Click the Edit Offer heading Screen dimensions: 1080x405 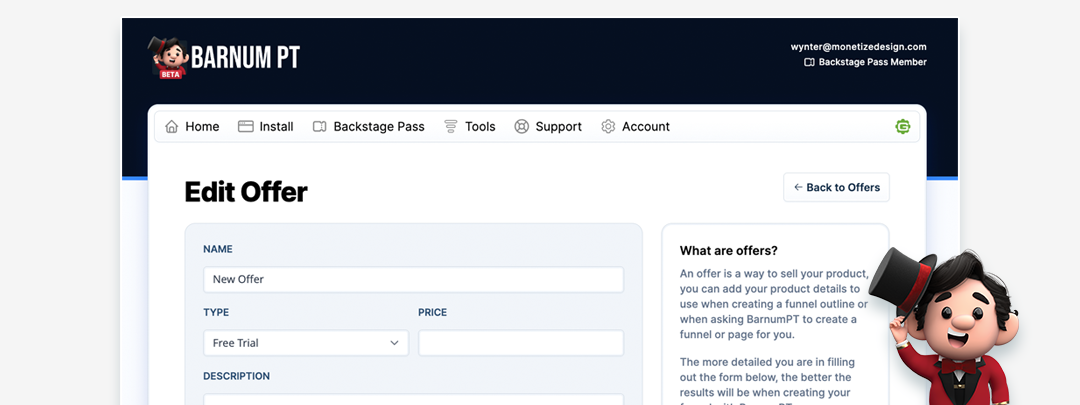pos(246,192)
